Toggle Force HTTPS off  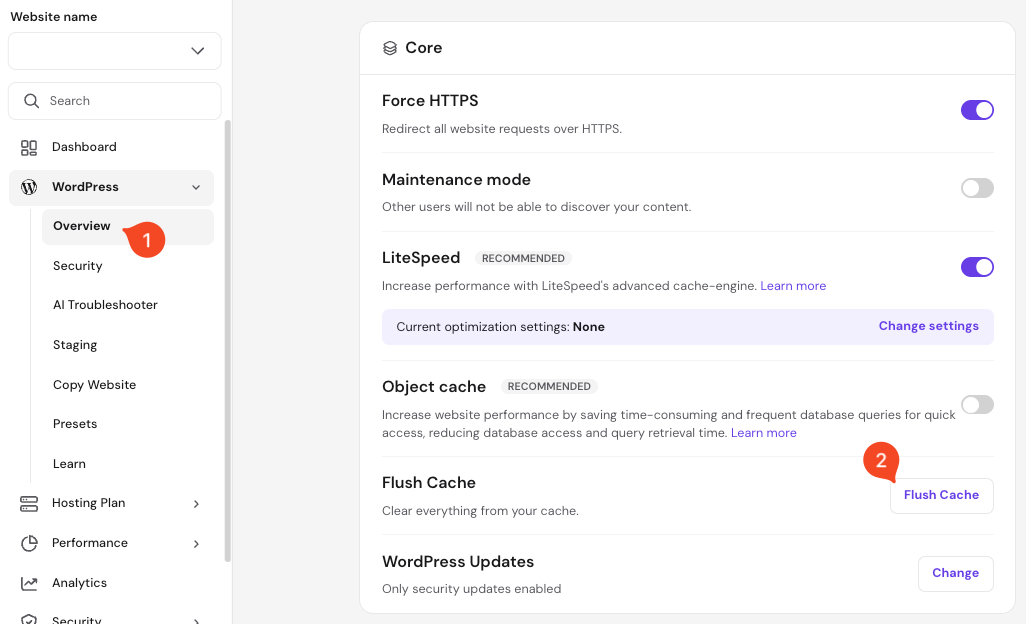pyautogui.click(x=977, y=110)
